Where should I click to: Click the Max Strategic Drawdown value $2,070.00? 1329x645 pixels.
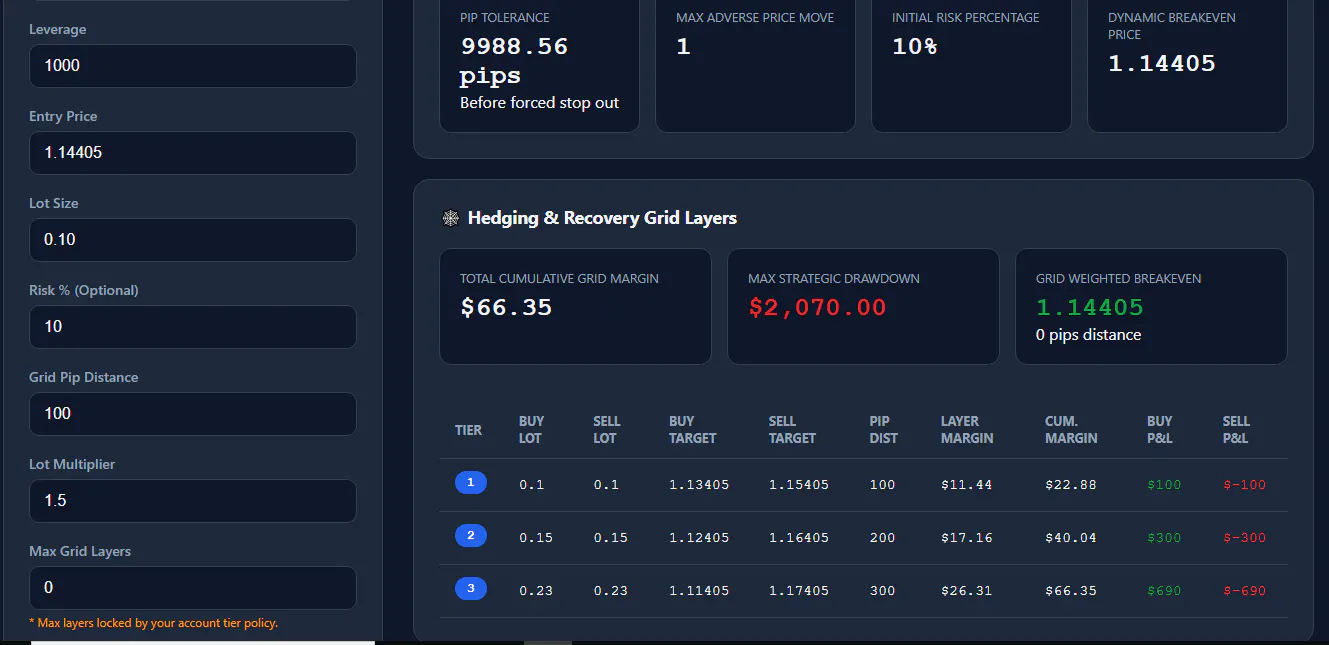(x=817, y=308)
